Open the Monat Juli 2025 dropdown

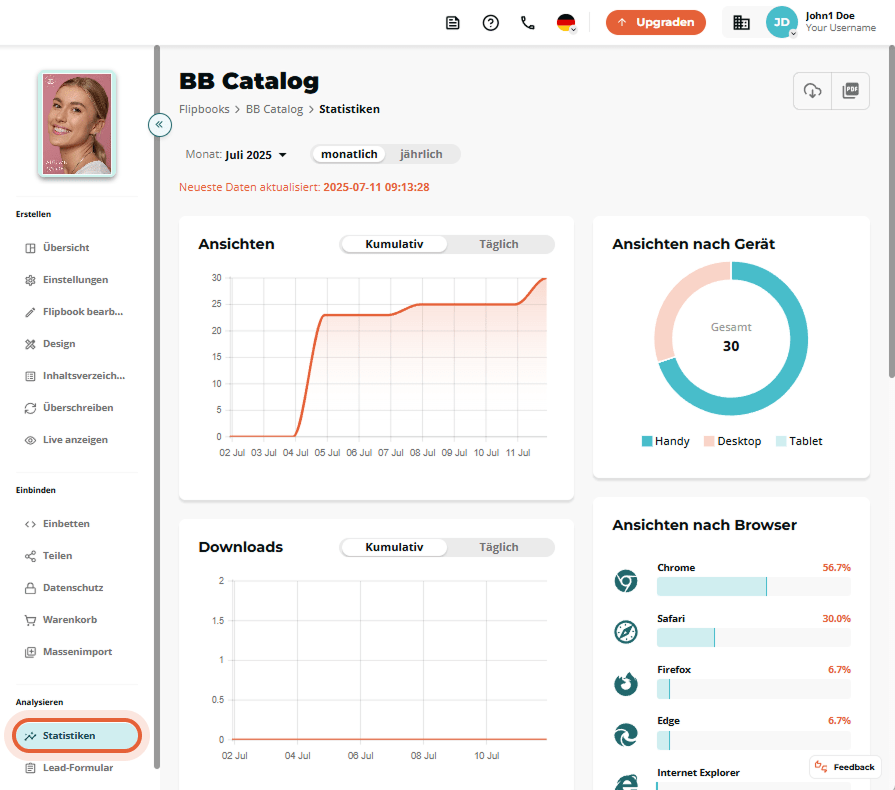[x=236, y=155]
